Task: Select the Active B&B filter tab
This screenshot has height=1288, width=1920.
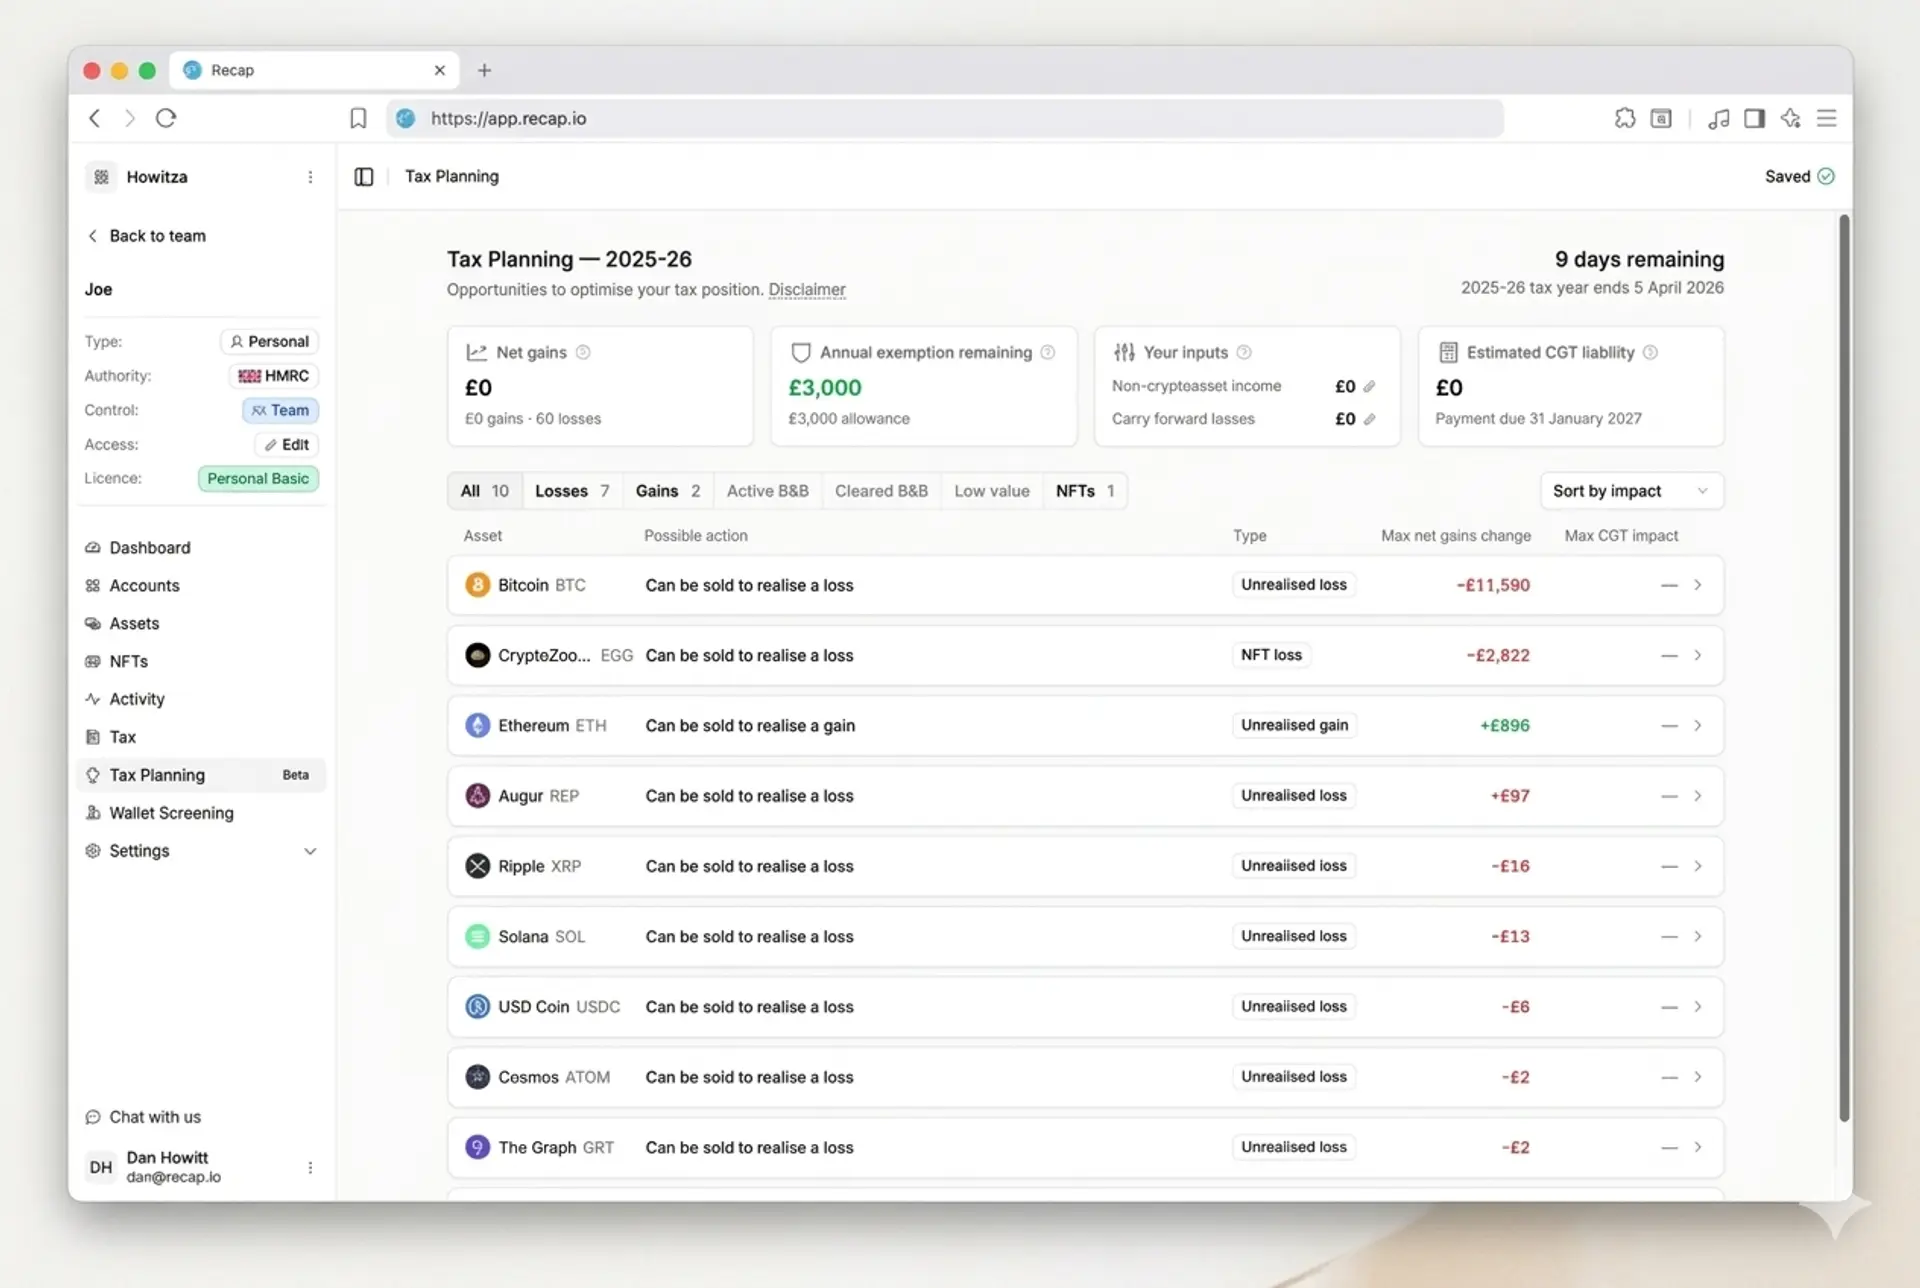Action: 768,491
